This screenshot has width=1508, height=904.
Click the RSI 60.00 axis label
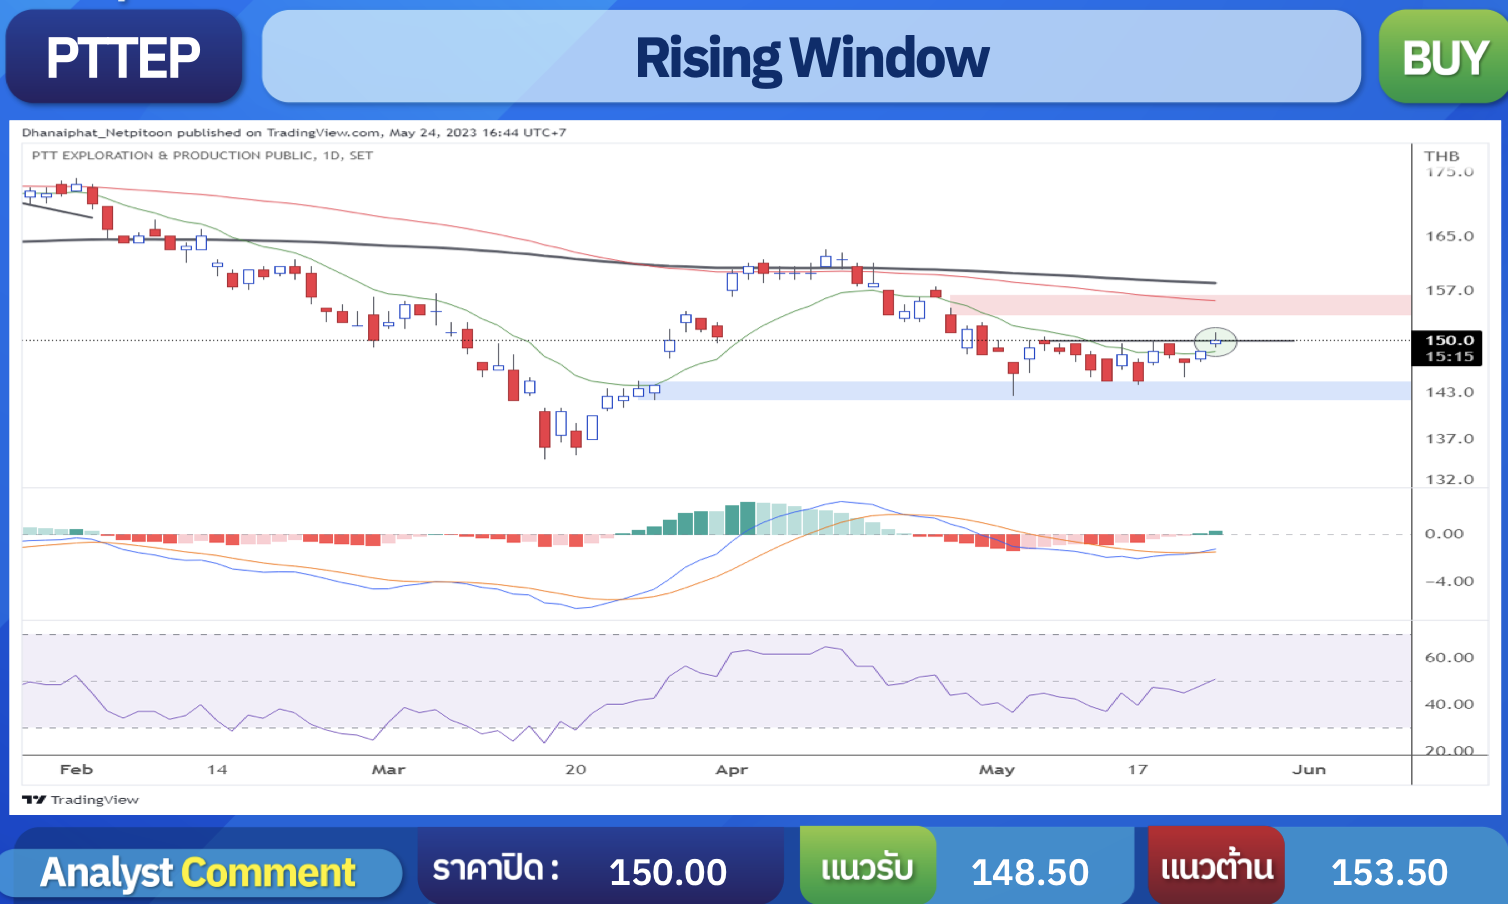[x=1449, y=657]
